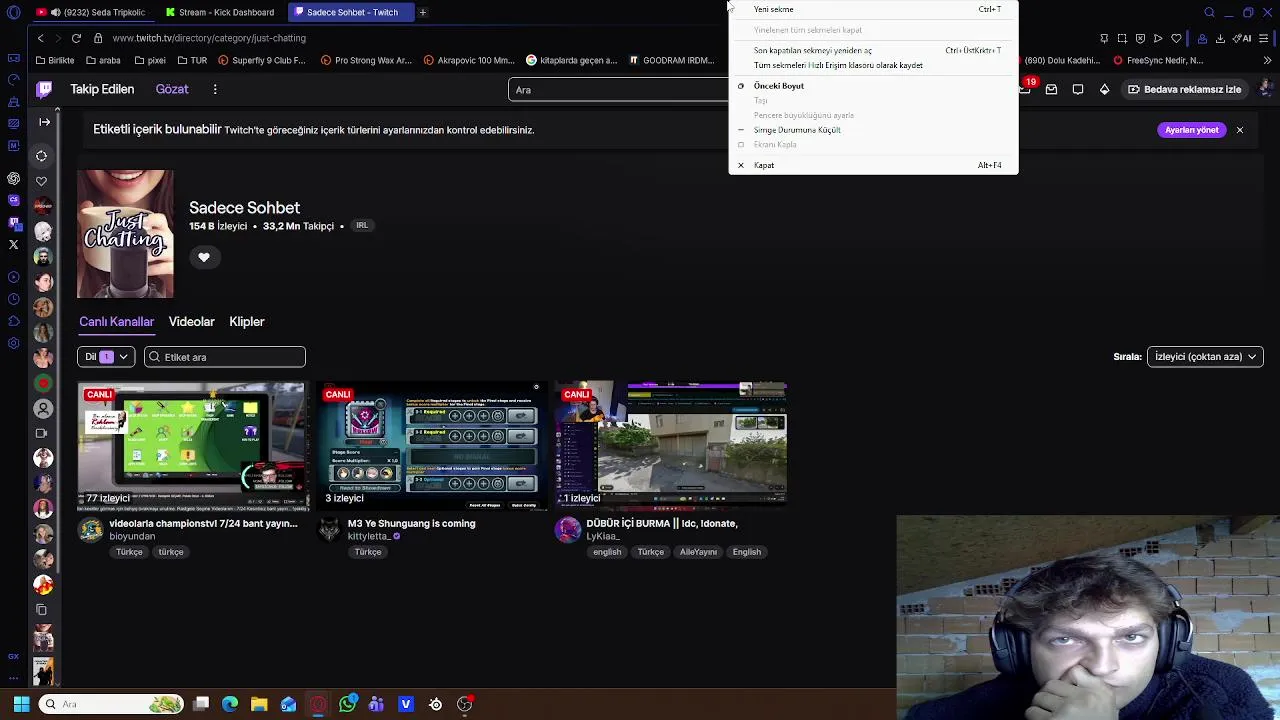Screen dimensions: 1280x720
Task: Select Önceki Boyut menu item
Action: coord(873,86)
